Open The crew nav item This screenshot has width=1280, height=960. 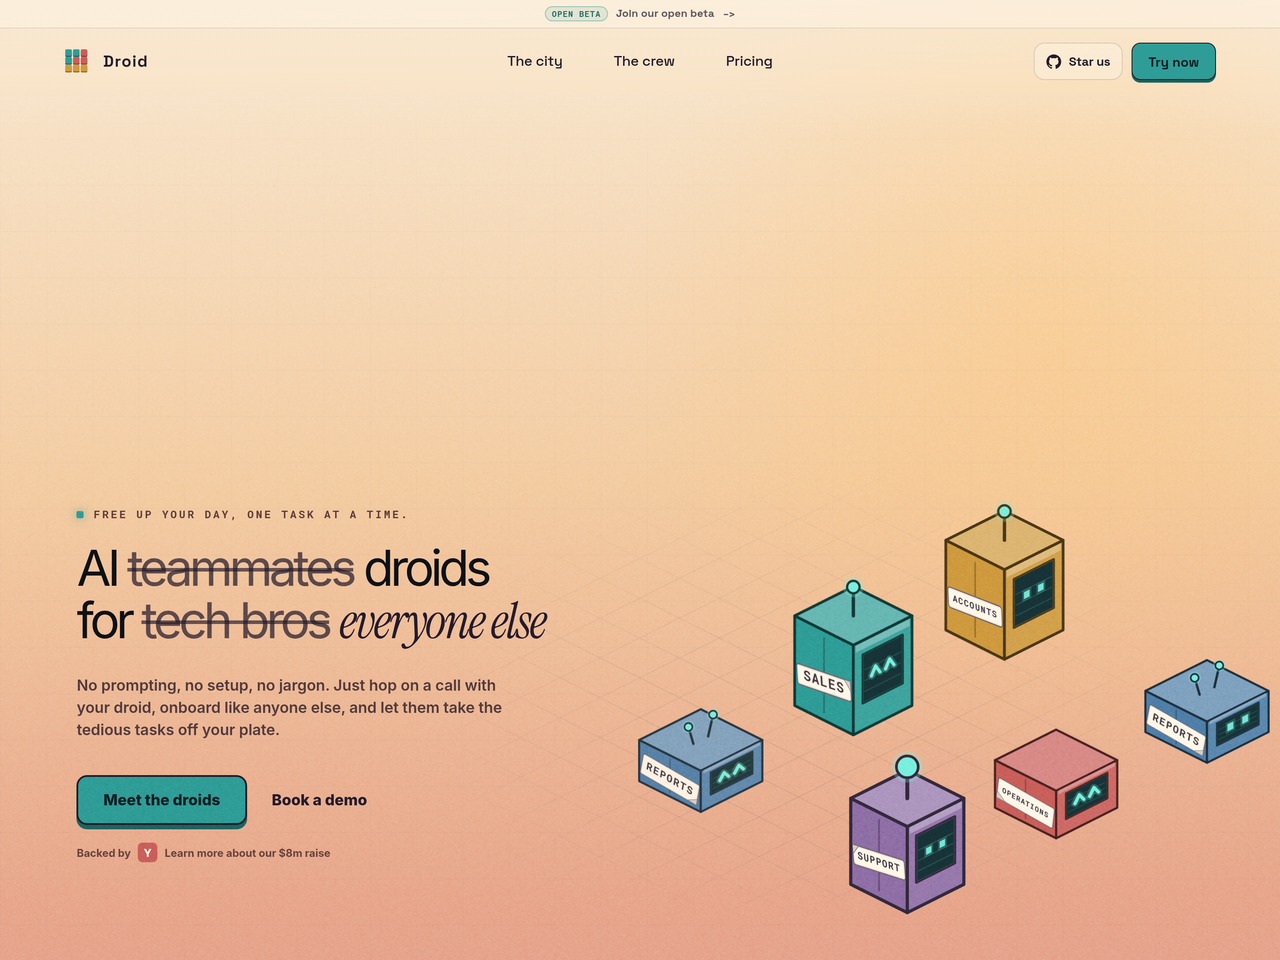click(644, 61)
